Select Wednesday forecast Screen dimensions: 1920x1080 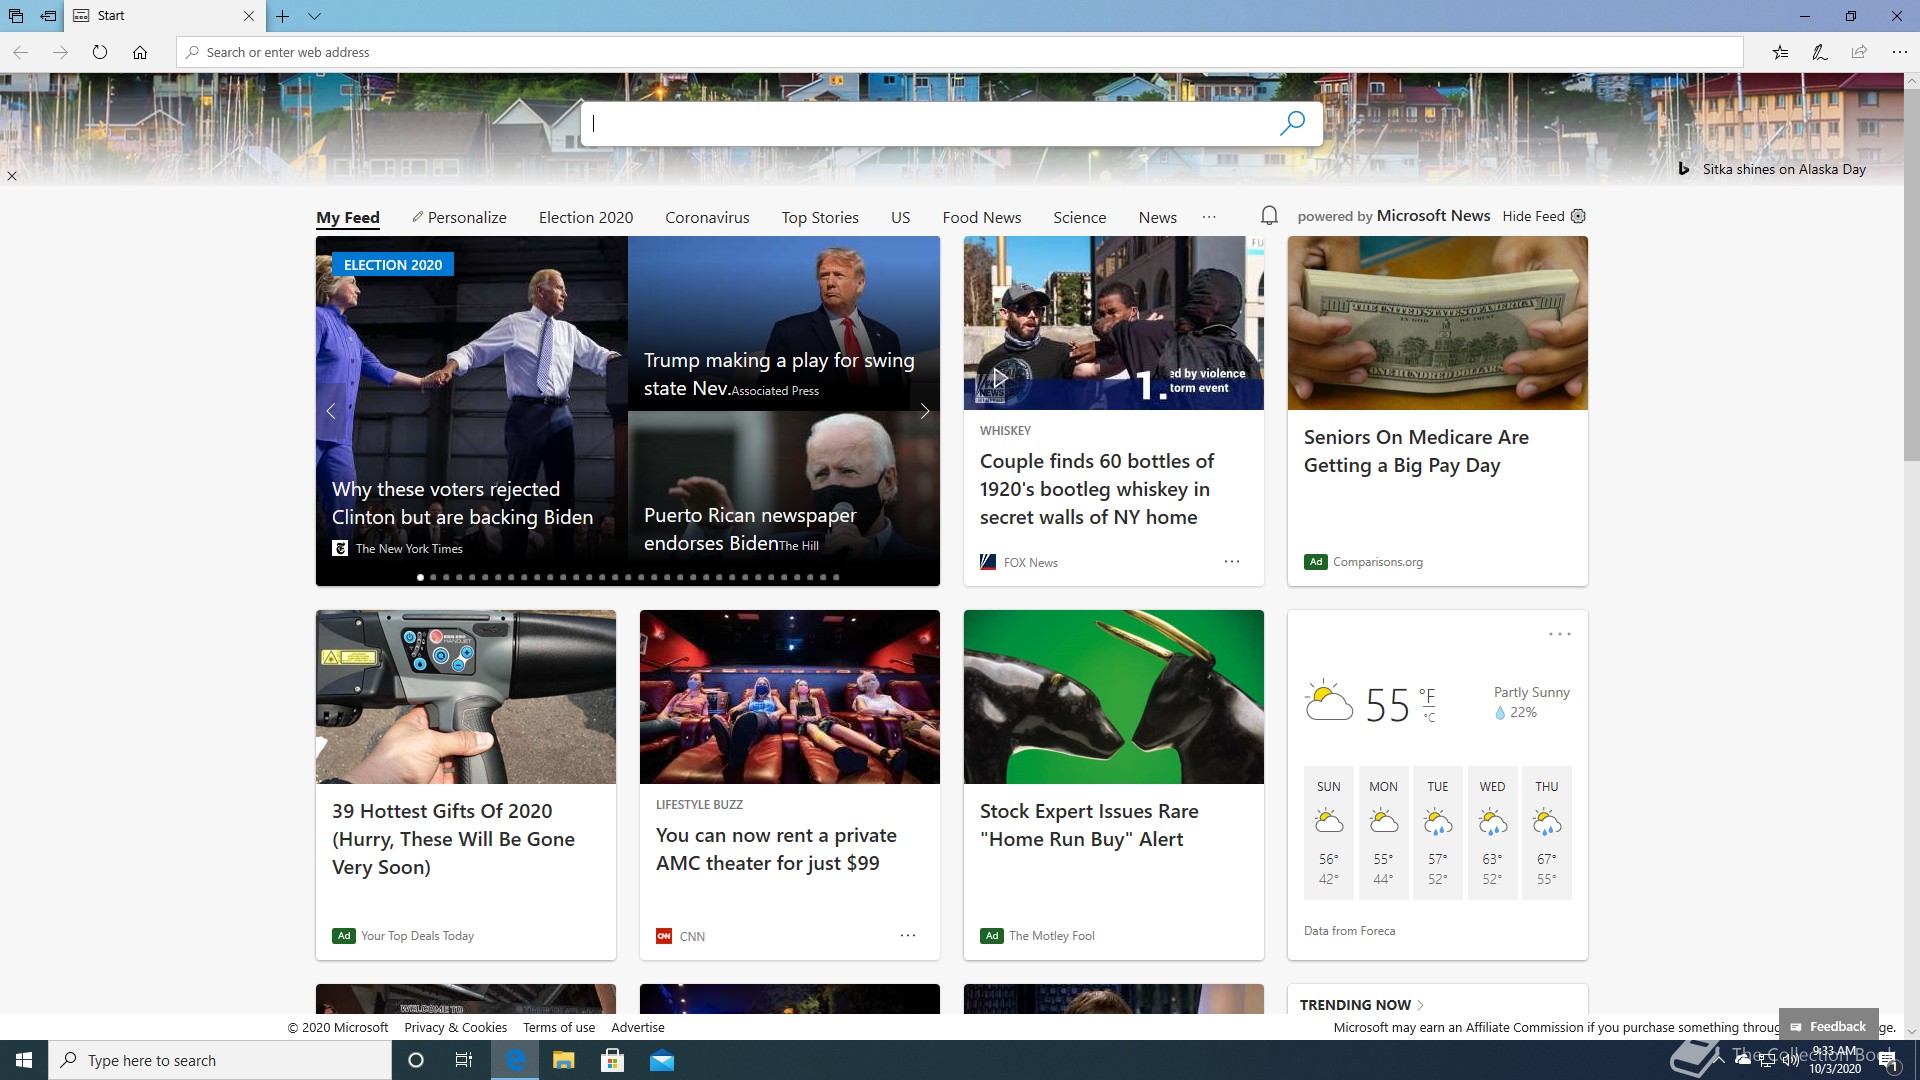pos(1492,833)
